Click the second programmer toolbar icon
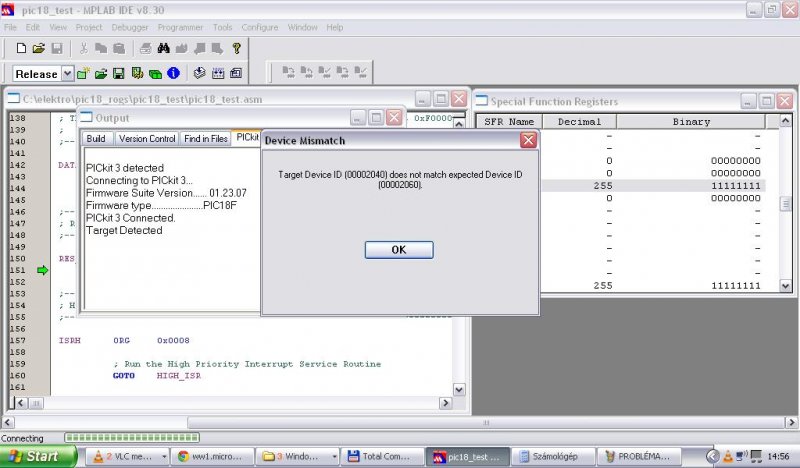Viewport: 800px width, 468px height. click(x=307, y=72)
